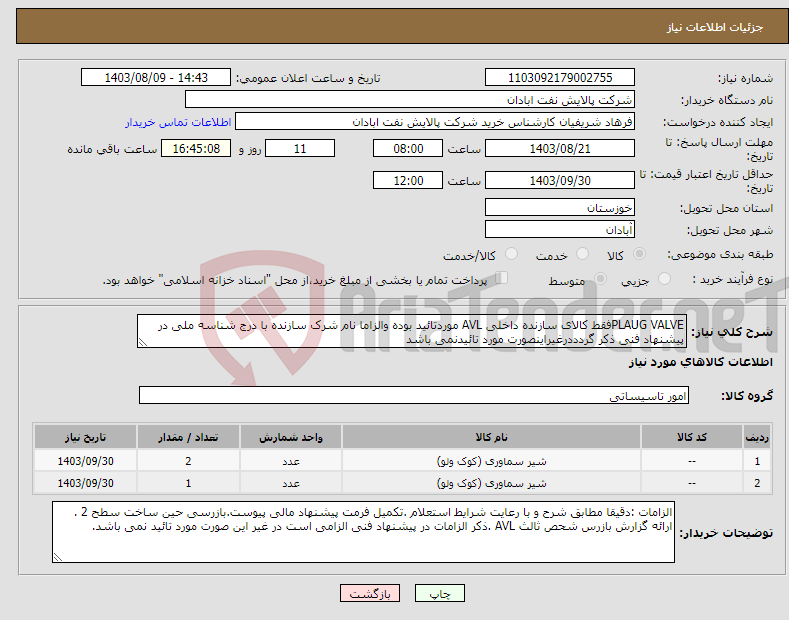Select the متوسط purchase type radio
Image resolution: width=789 pixels, height=620 pixels.
[x=600, y=279]
